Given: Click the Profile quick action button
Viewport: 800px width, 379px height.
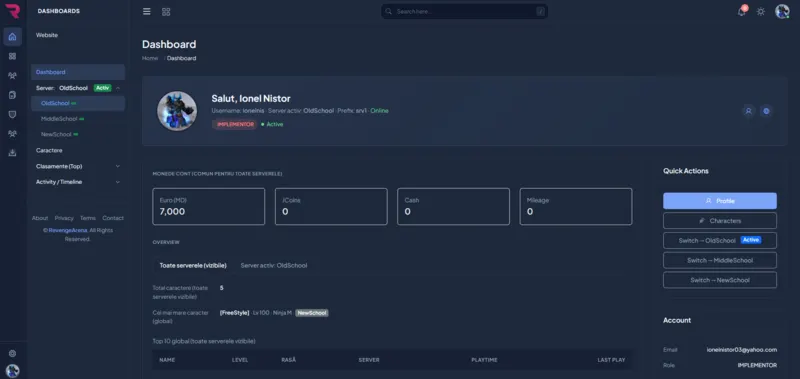Looking at the screenshot, I should click(x=720, y=201).
